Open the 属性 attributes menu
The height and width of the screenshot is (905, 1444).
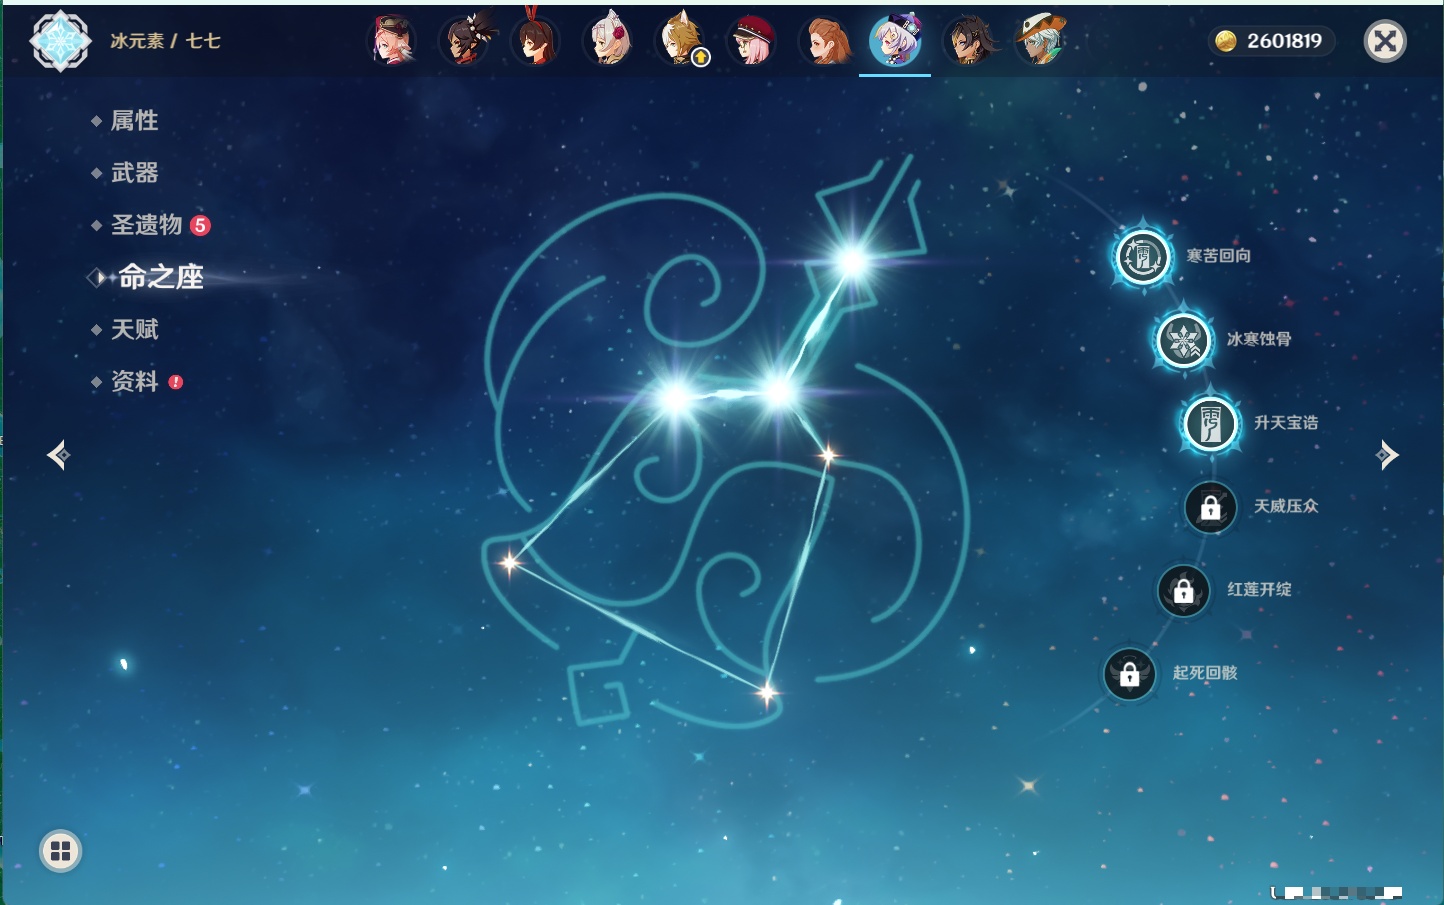(x=134, y=121)
